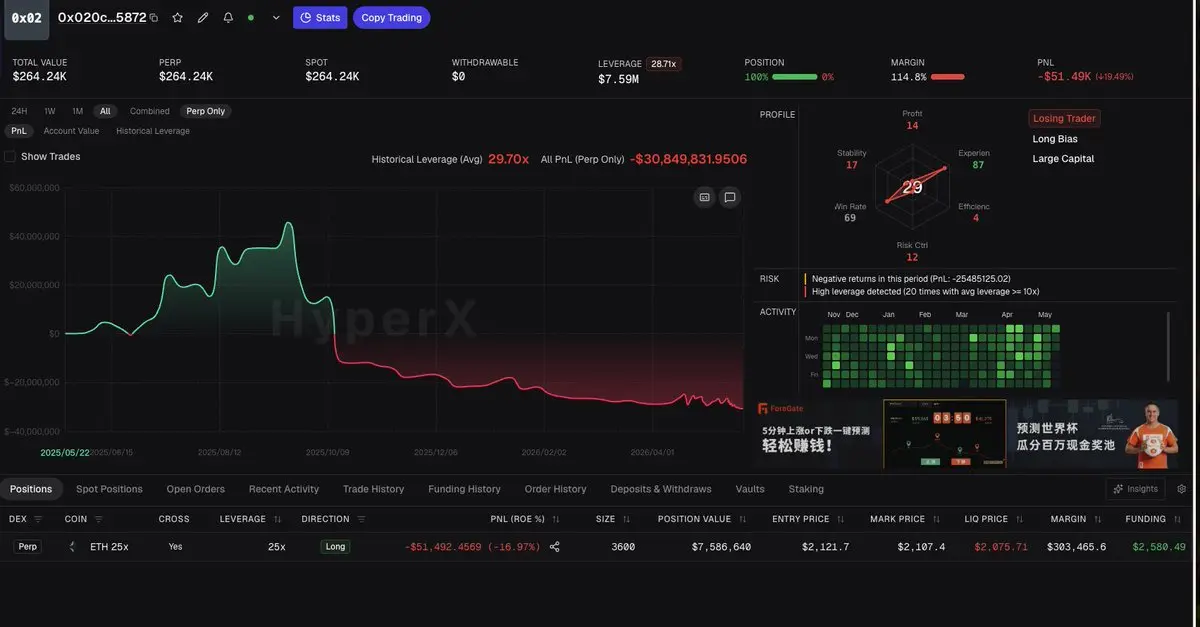Click the Long Bias tag
This screenshot has width=1200, height=627.
tap(1055, 139)
